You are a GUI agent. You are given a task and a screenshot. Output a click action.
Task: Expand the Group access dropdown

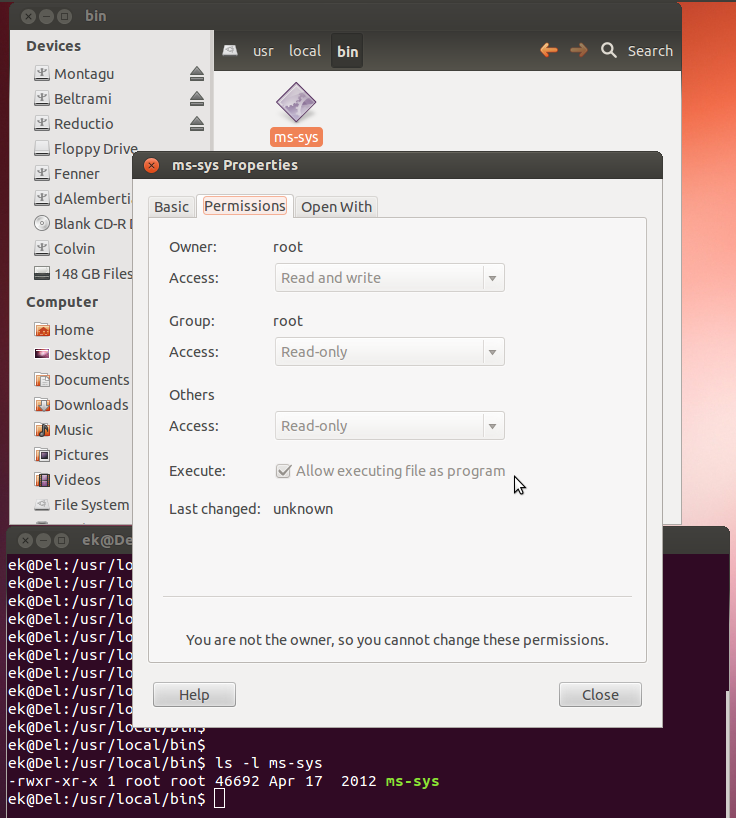click(390, 352)
